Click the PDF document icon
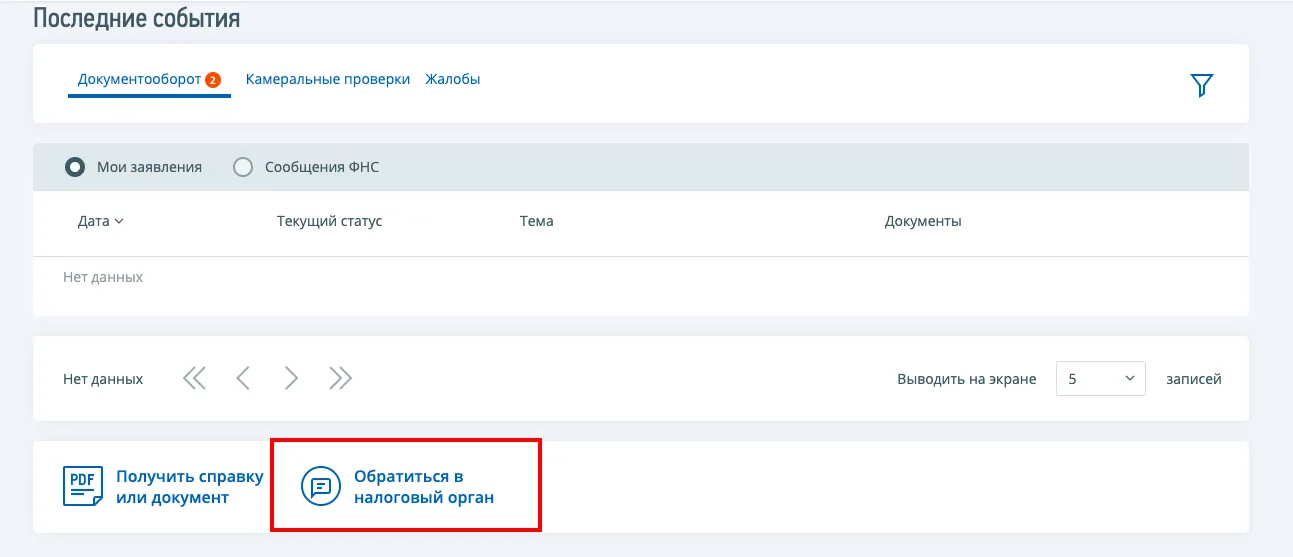The width and height of the screenshot is (1293, 557). [x=82, y=487]
